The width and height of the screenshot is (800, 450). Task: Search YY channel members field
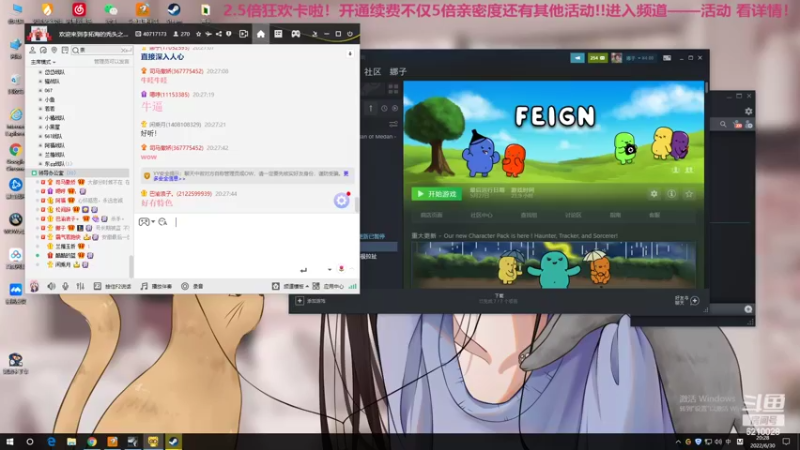point(101,50)
